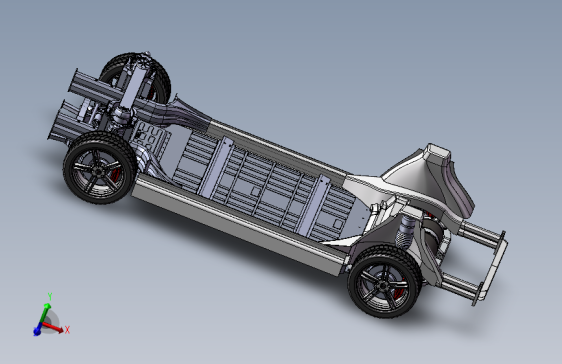Select the wheel beside the bumper crossbeam
The width and height of the screenshot is (562, 364).
pos(384,282)
